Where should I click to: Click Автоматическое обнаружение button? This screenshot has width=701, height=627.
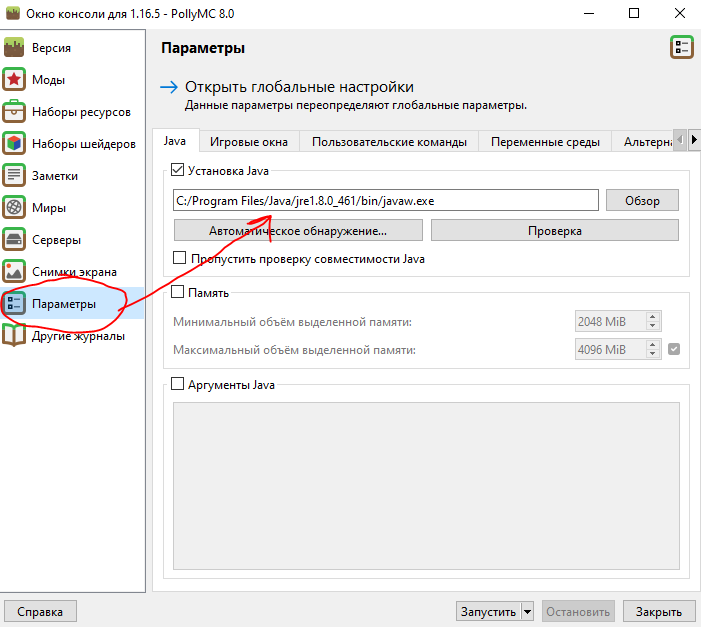(298, 230)
